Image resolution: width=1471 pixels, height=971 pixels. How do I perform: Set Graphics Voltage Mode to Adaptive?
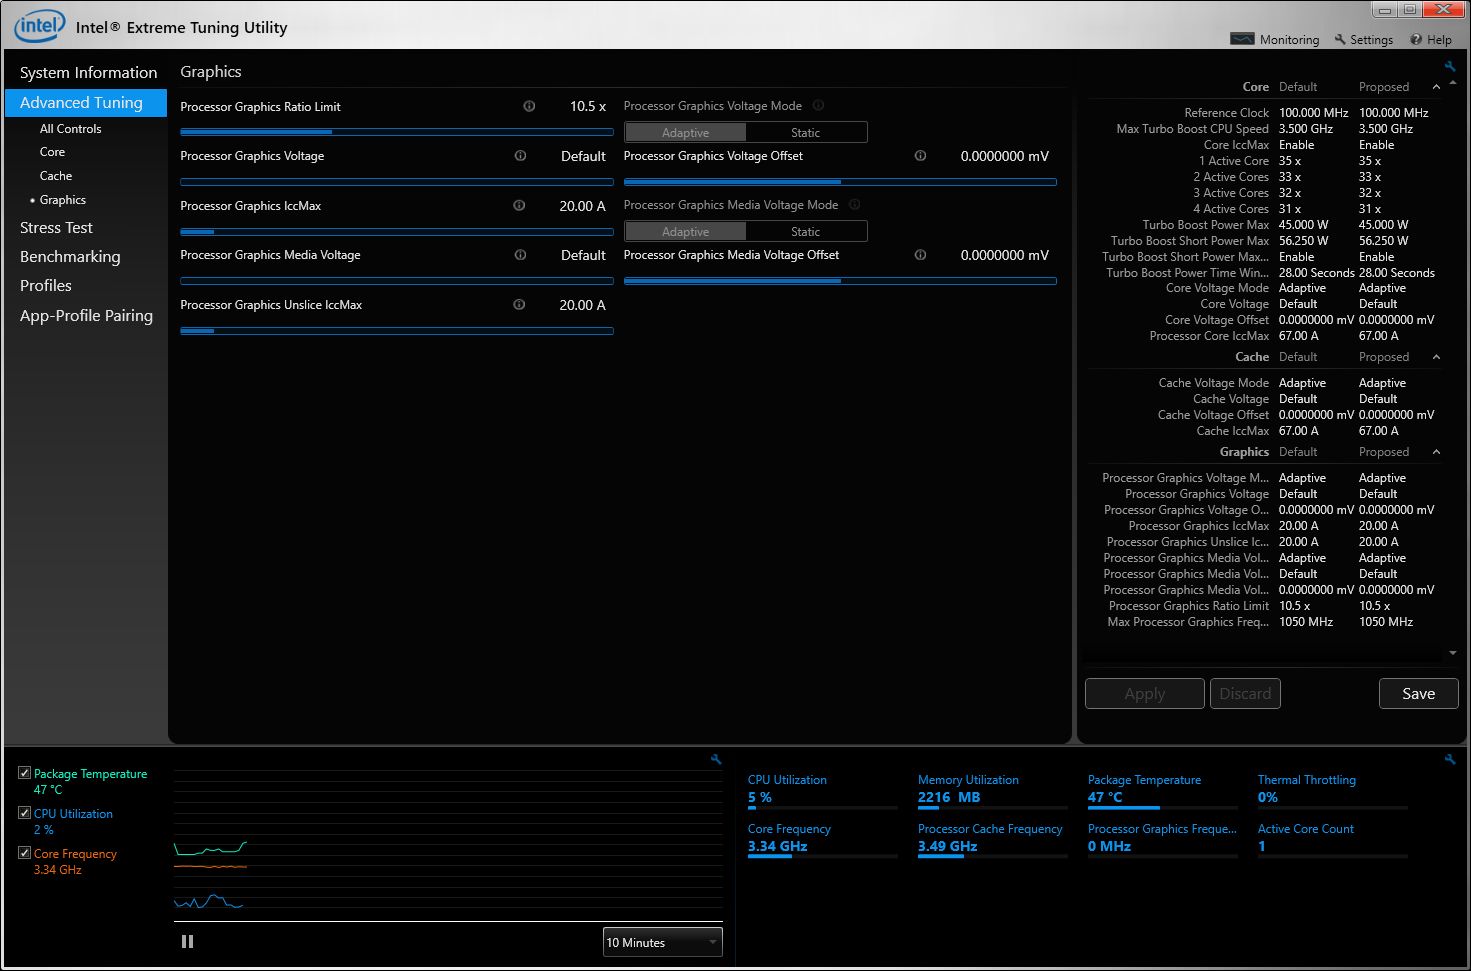(x=685, y=132)
